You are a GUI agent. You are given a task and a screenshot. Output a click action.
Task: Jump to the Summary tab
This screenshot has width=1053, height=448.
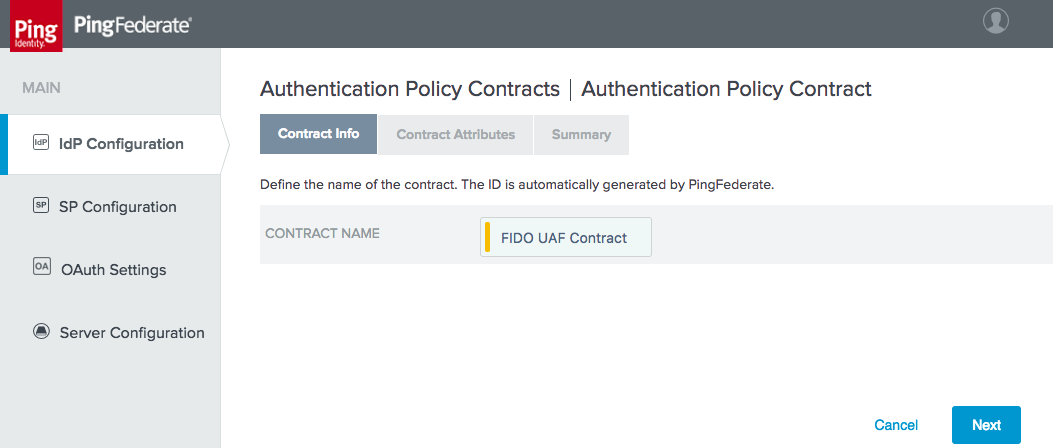pyautogui.click(x=581, y=134)
